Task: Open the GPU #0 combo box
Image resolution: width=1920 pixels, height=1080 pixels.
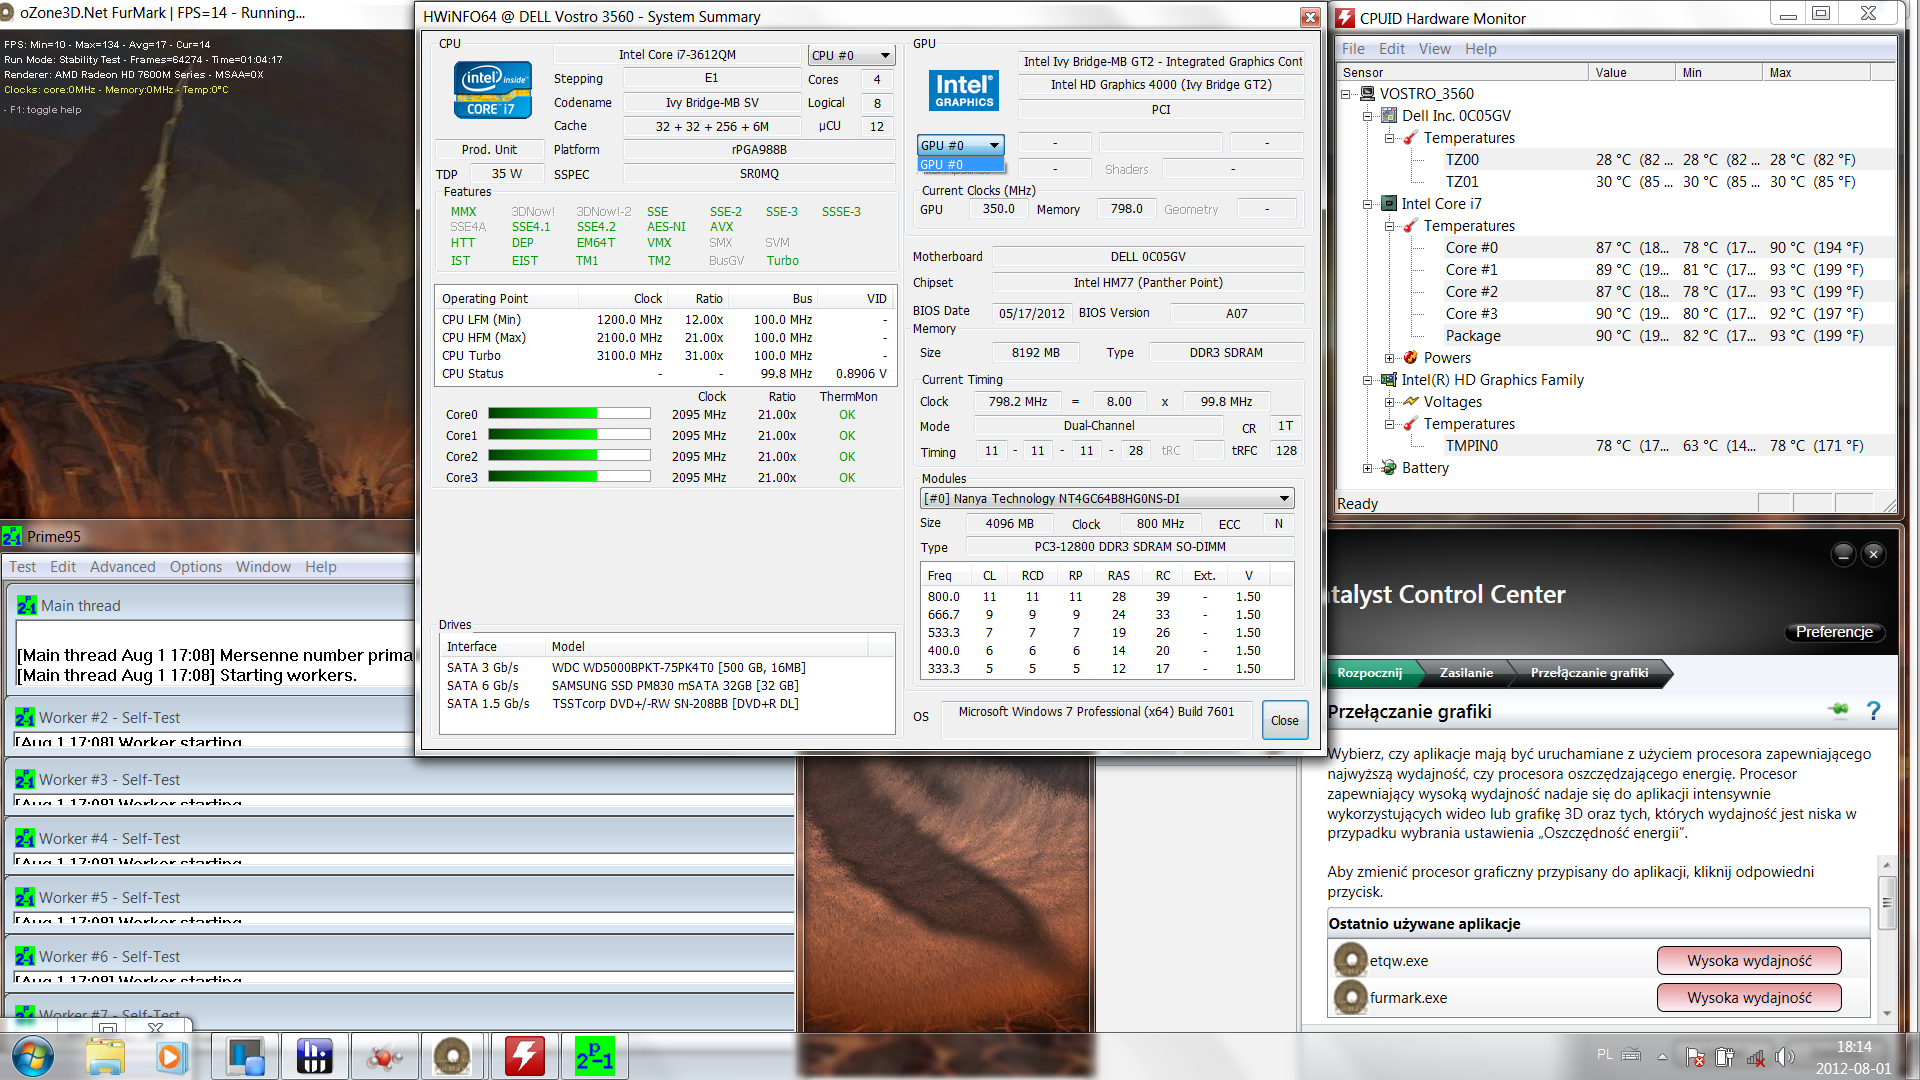Action: (960, 145)
